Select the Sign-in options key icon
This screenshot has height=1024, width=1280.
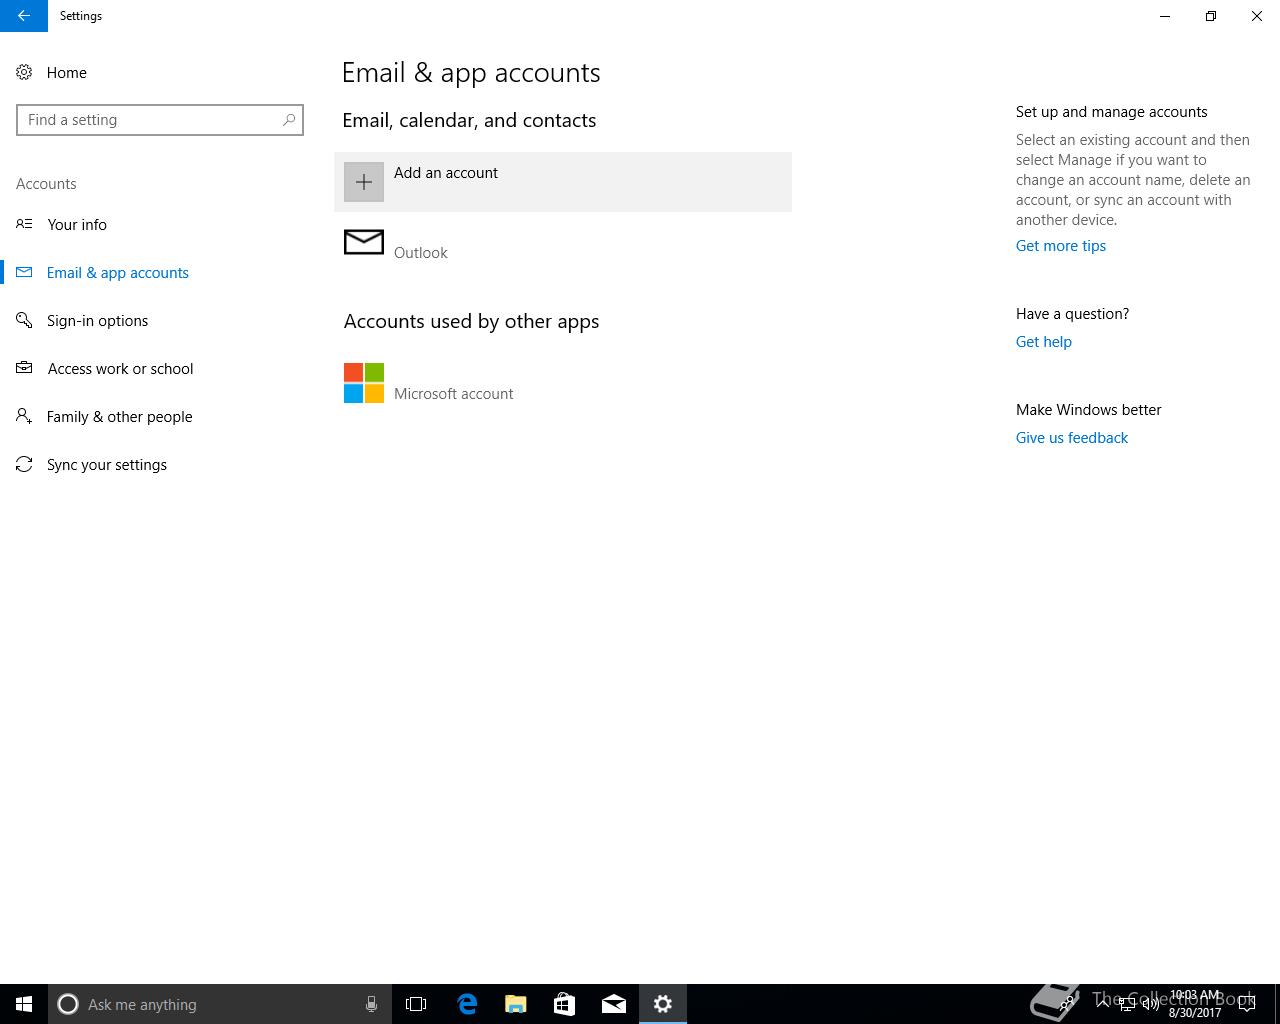24,320
